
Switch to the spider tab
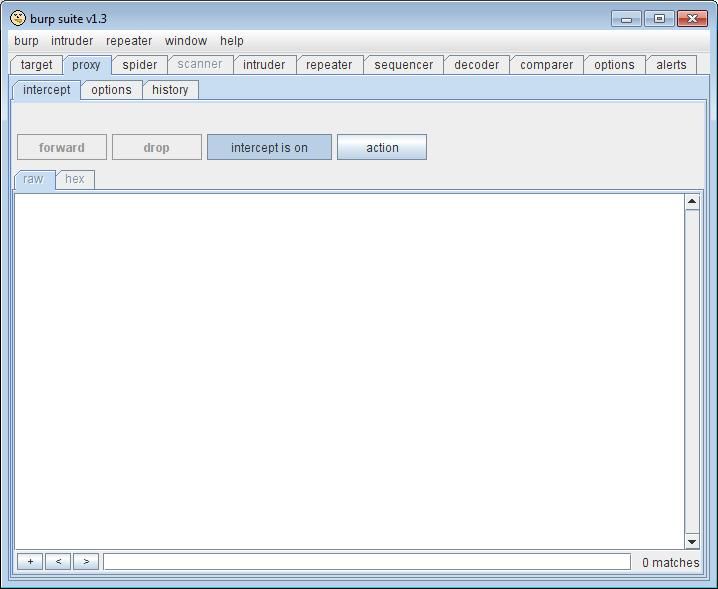[x=139, y=65]
